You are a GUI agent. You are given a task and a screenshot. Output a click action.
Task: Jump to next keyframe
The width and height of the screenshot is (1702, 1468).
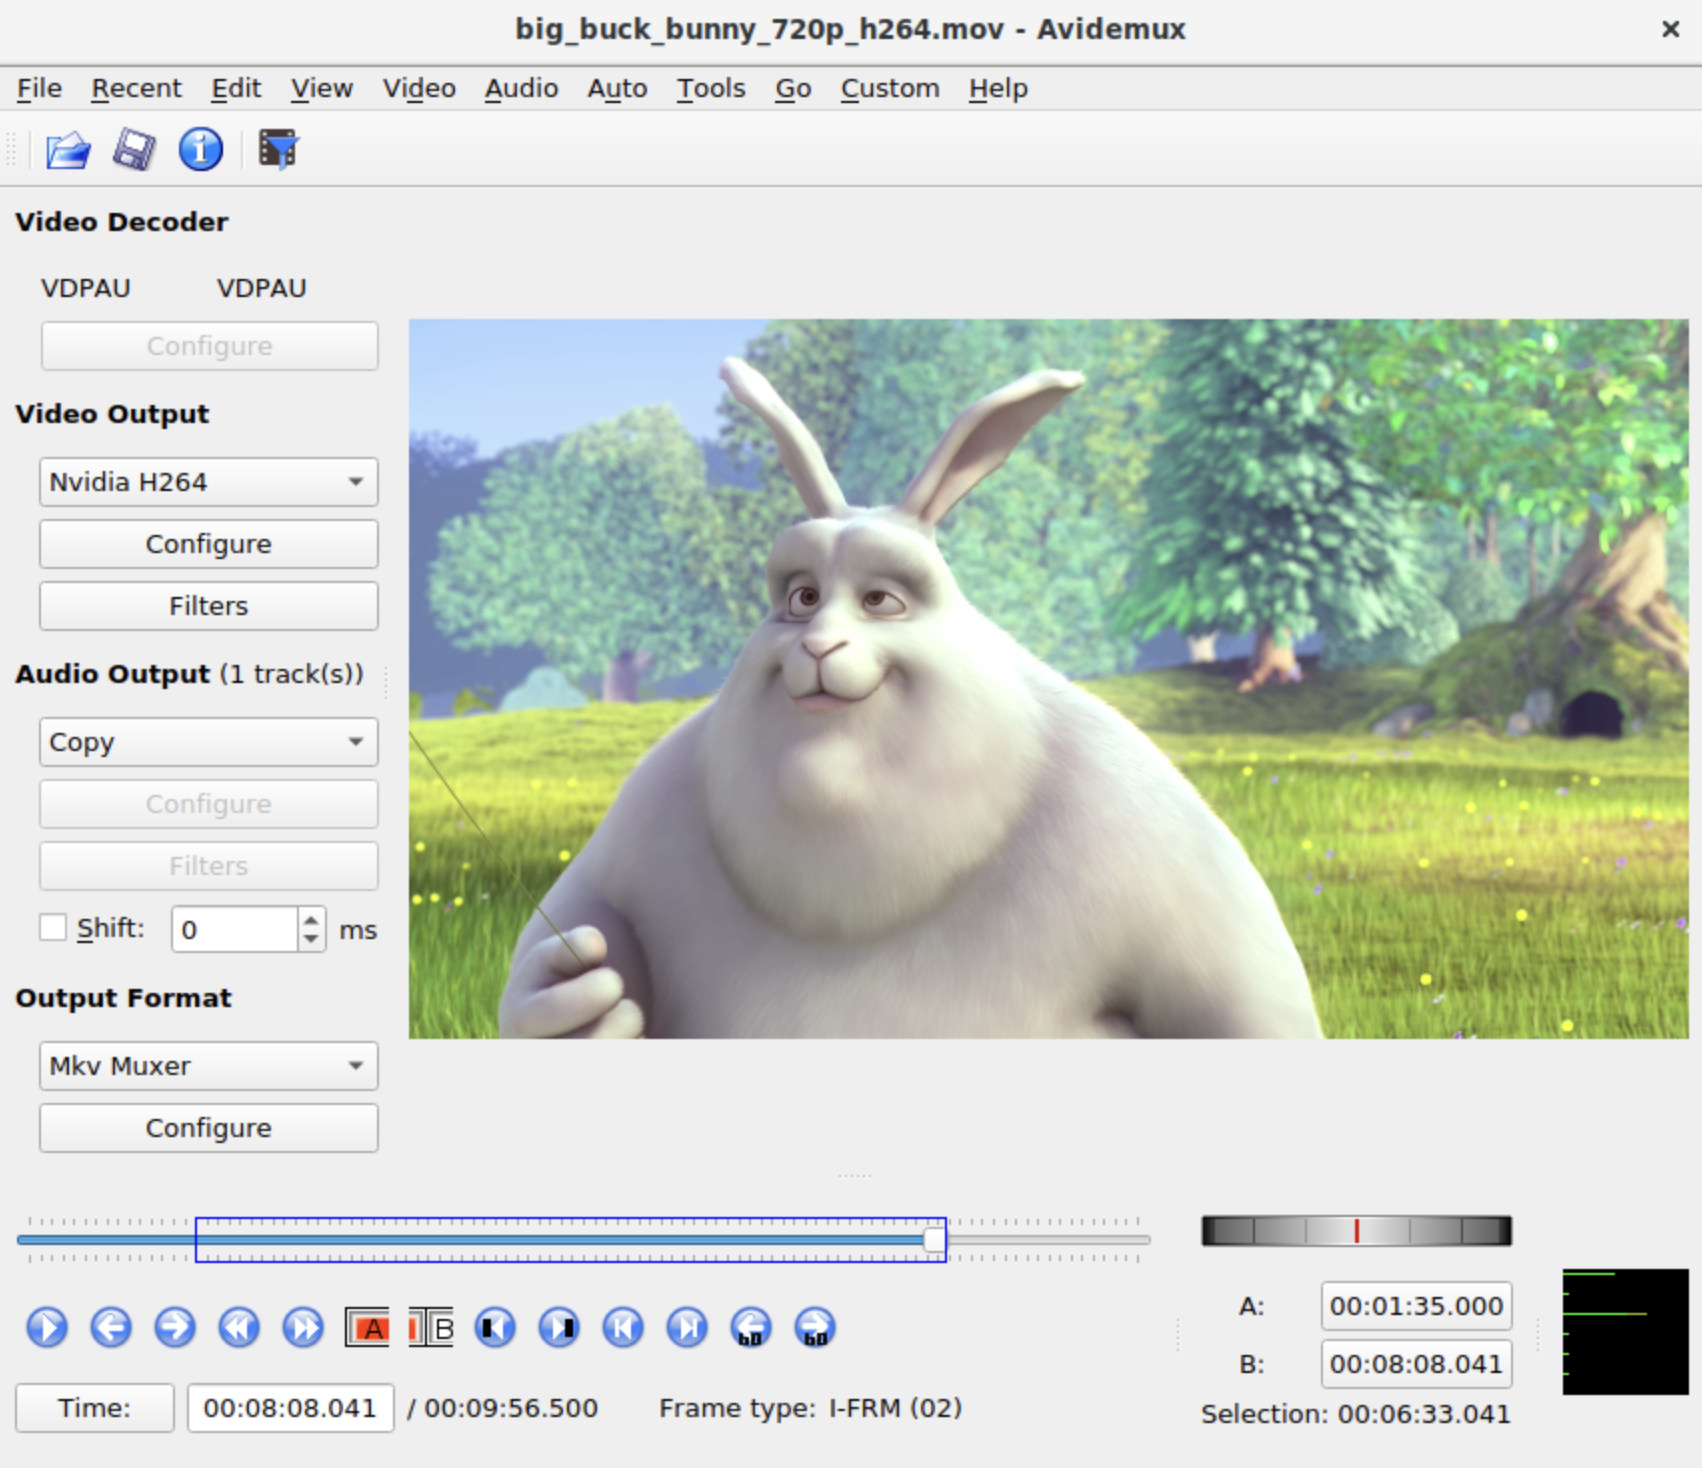(x=303, y=1327)
